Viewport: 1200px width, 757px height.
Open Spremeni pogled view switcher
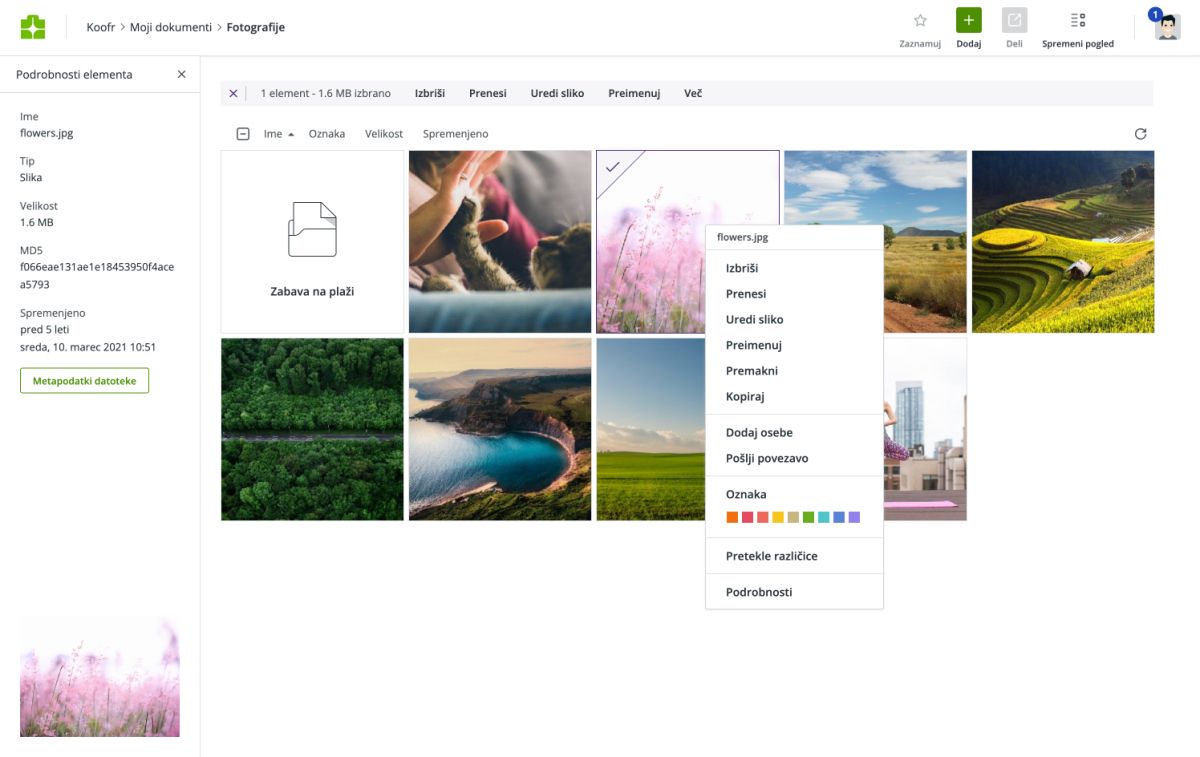[x=1077, y=21]
